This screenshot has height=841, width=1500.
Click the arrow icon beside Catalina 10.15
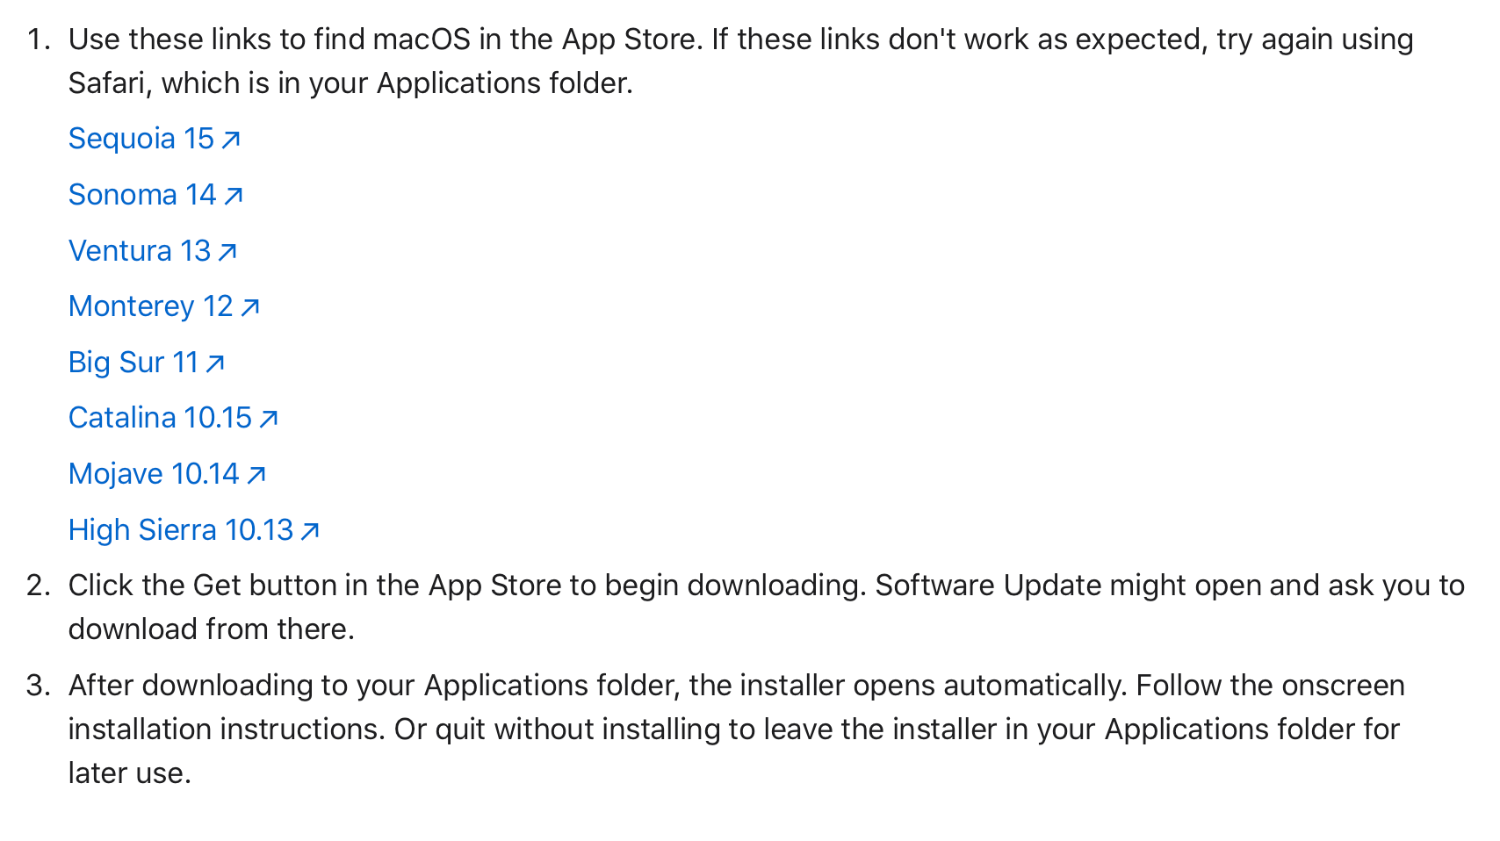[269, 419]
